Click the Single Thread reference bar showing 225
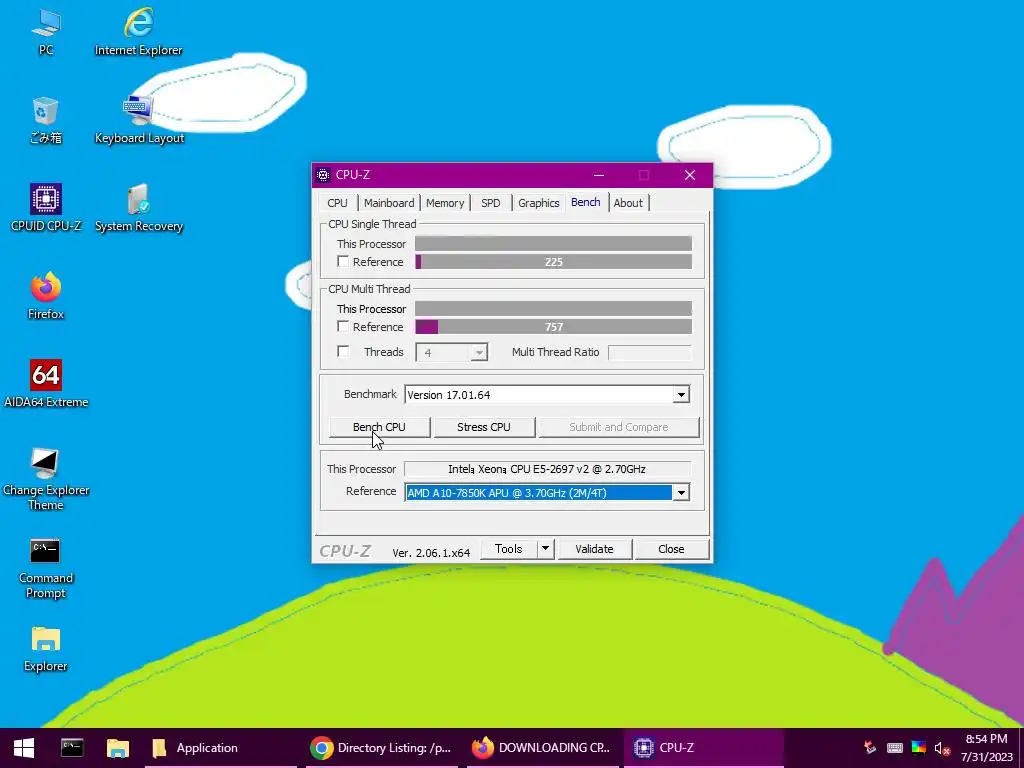1024x768 pixels. [x=554, y=262]
